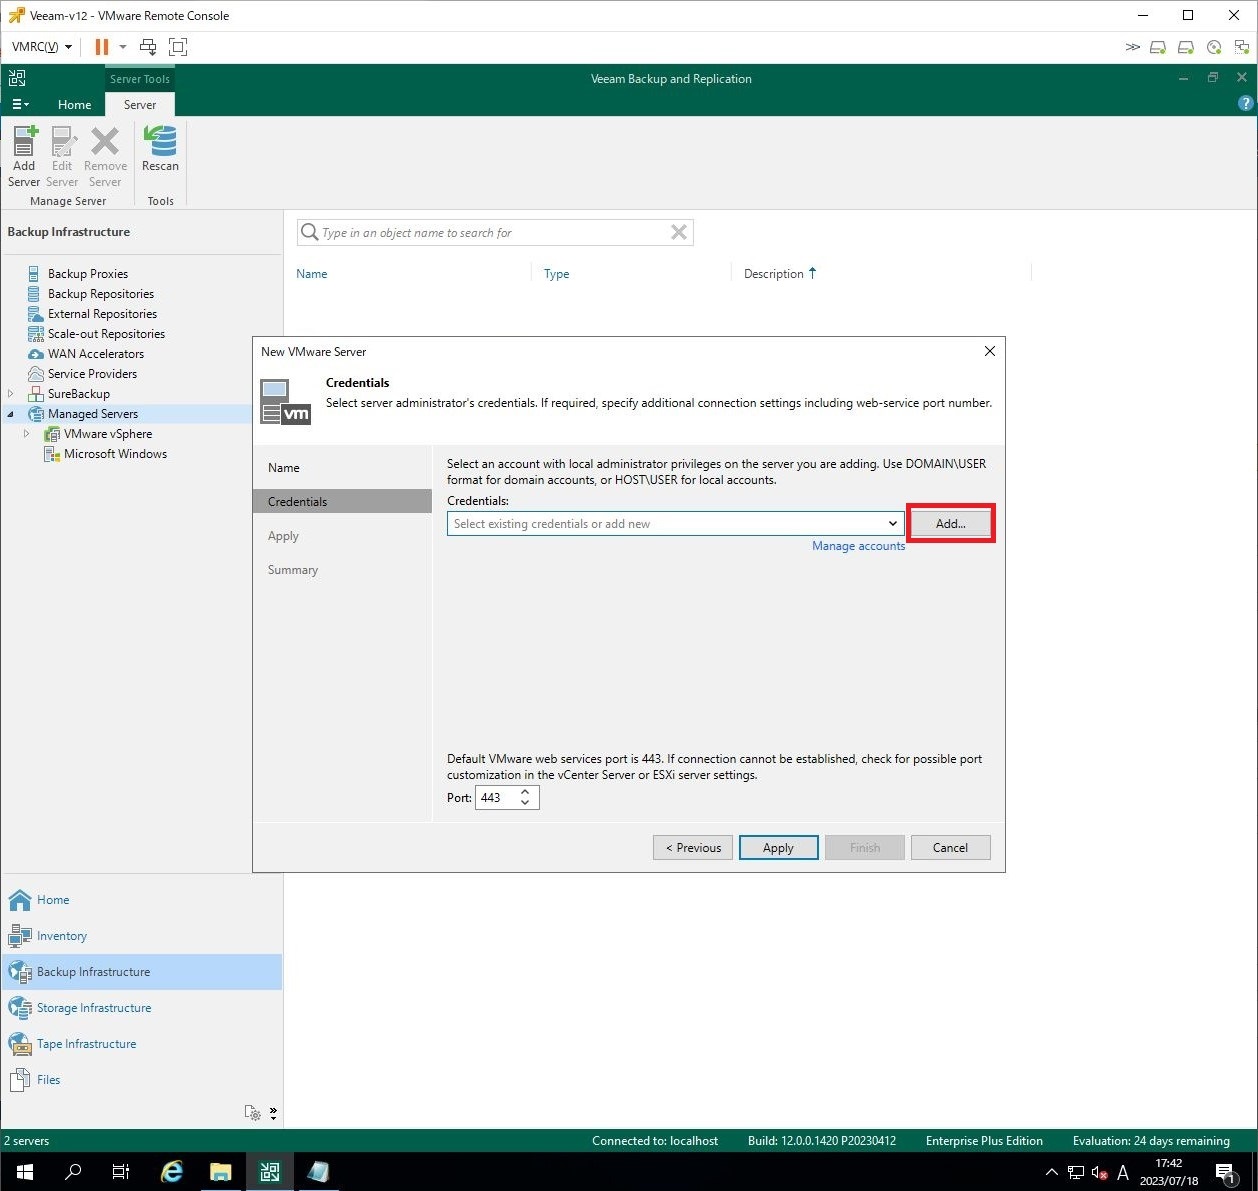Select Microsoft Windows under Managed Servers

[115, 454]
